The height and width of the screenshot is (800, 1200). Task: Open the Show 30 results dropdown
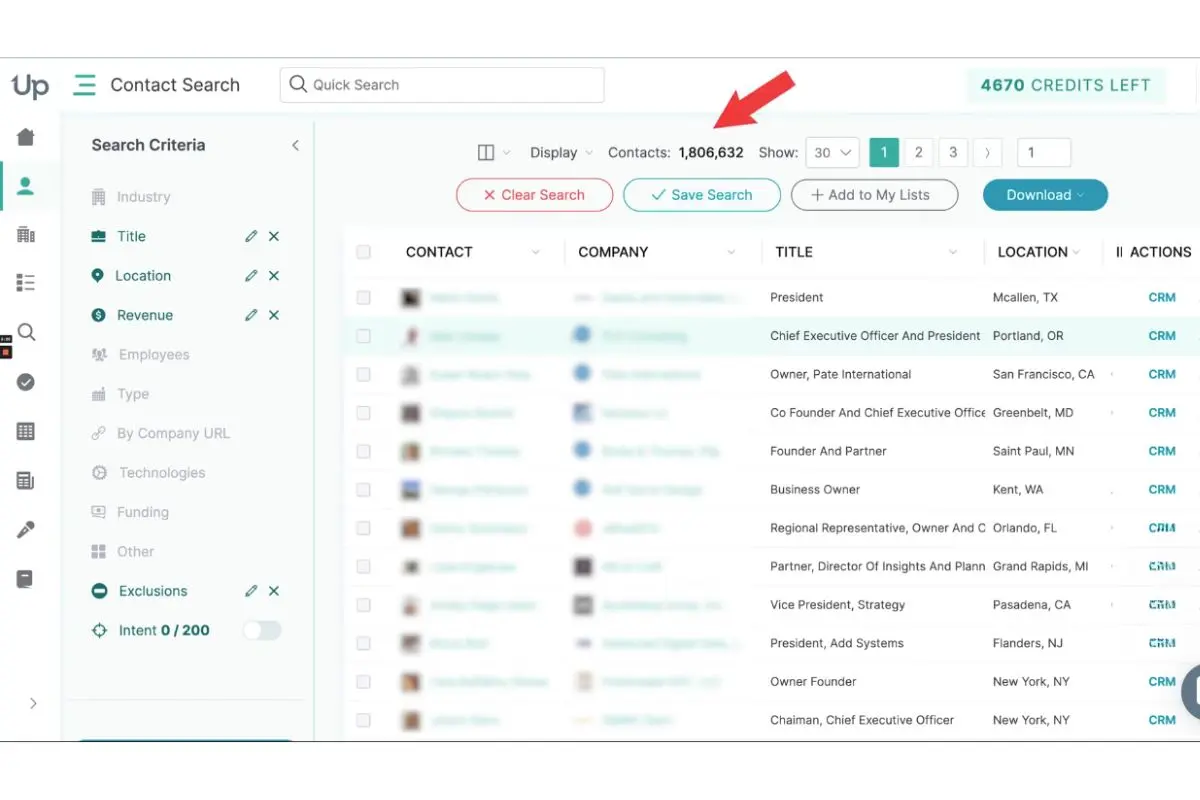point(833,152)
